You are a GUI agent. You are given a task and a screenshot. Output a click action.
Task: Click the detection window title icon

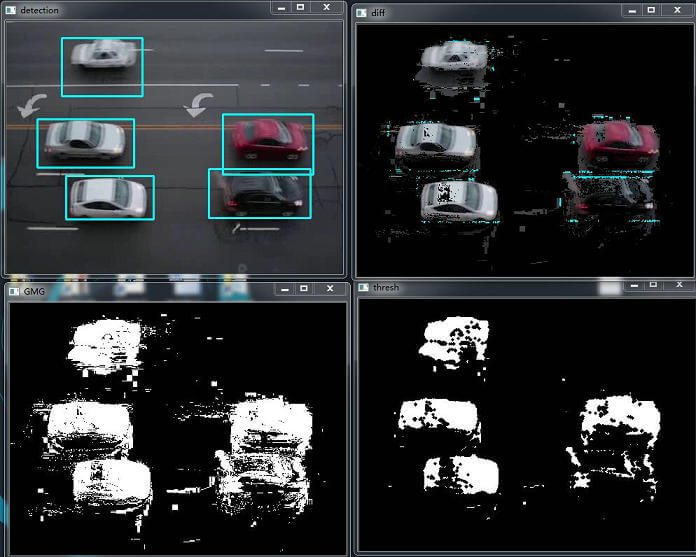(12, 9)
